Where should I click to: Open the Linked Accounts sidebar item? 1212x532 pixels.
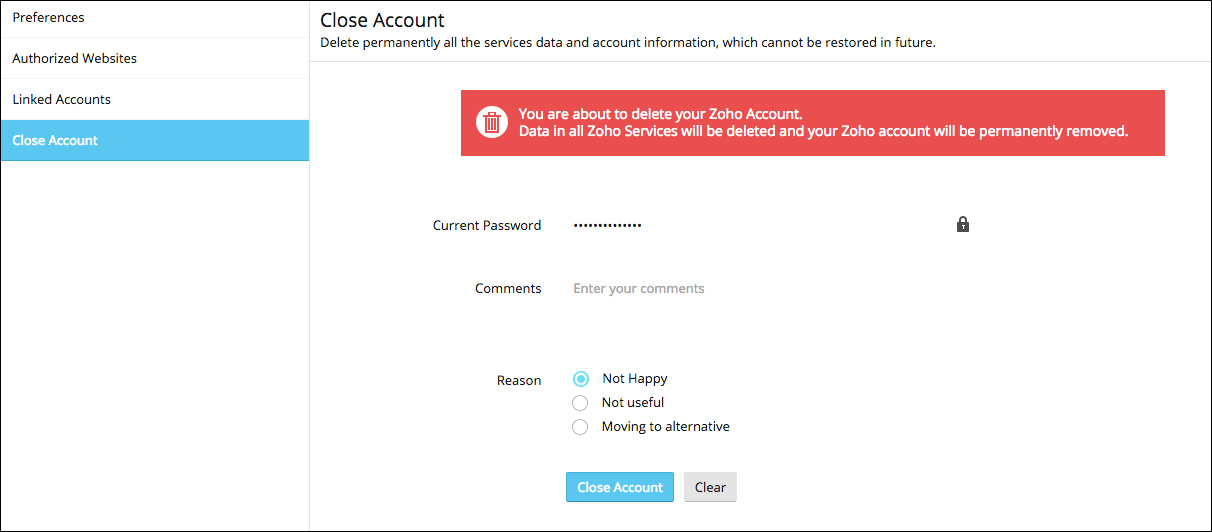pos(62,100)
